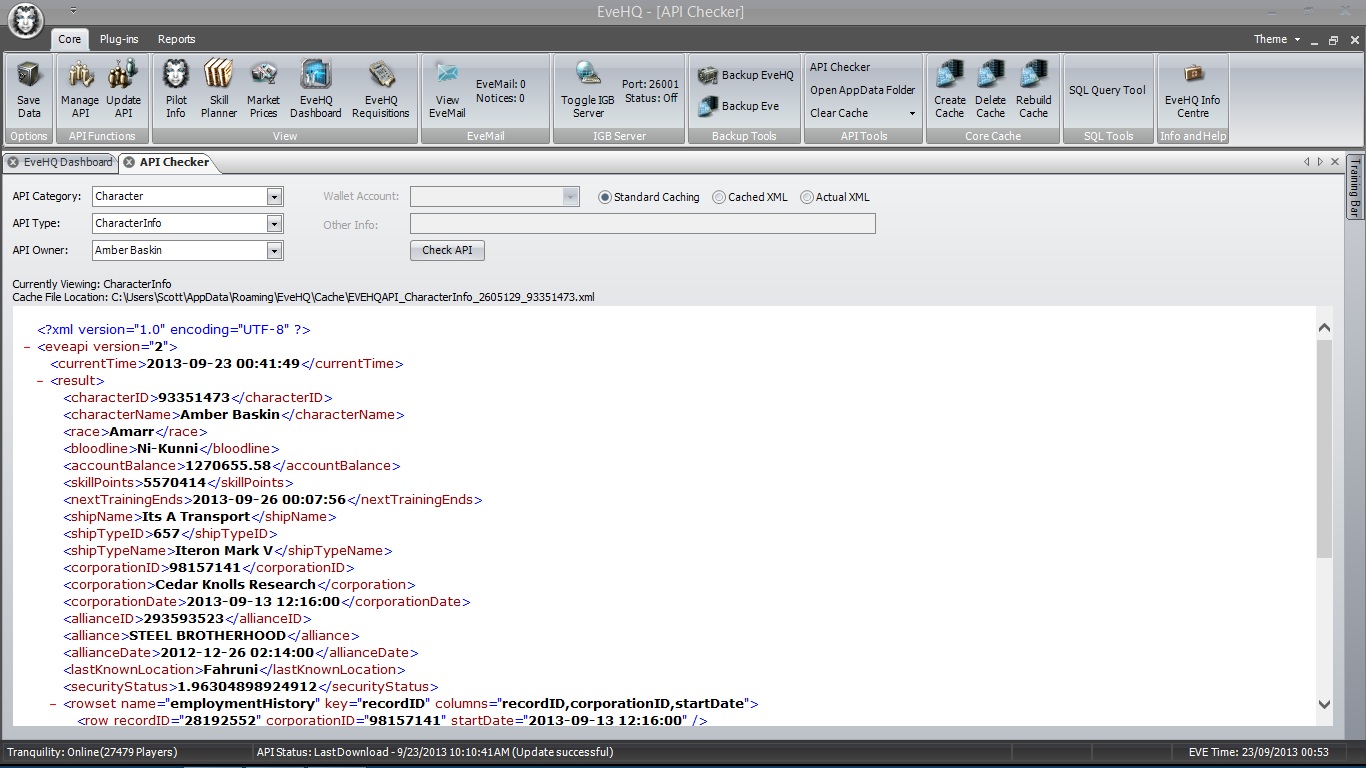This screenshot has width=1366, height=768.
Task: Click API Checker in API Tools
Action: point(840,67)
